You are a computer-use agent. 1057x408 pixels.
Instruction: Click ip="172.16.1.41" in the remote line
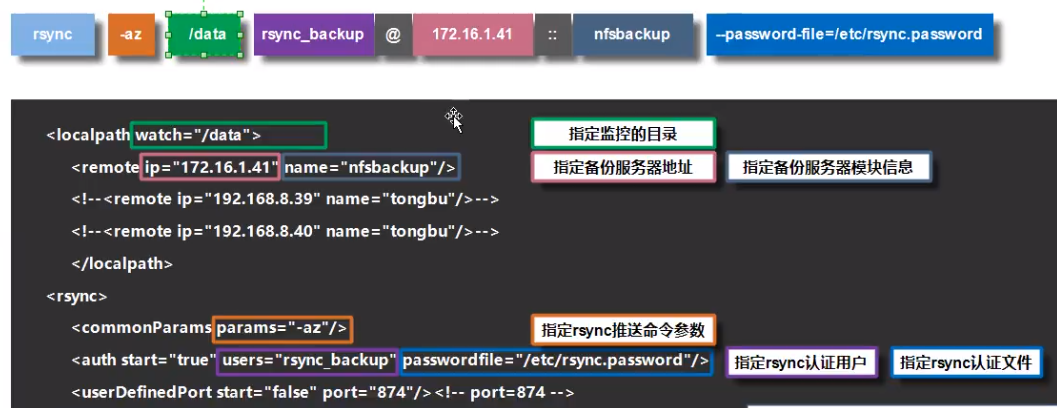210,167
